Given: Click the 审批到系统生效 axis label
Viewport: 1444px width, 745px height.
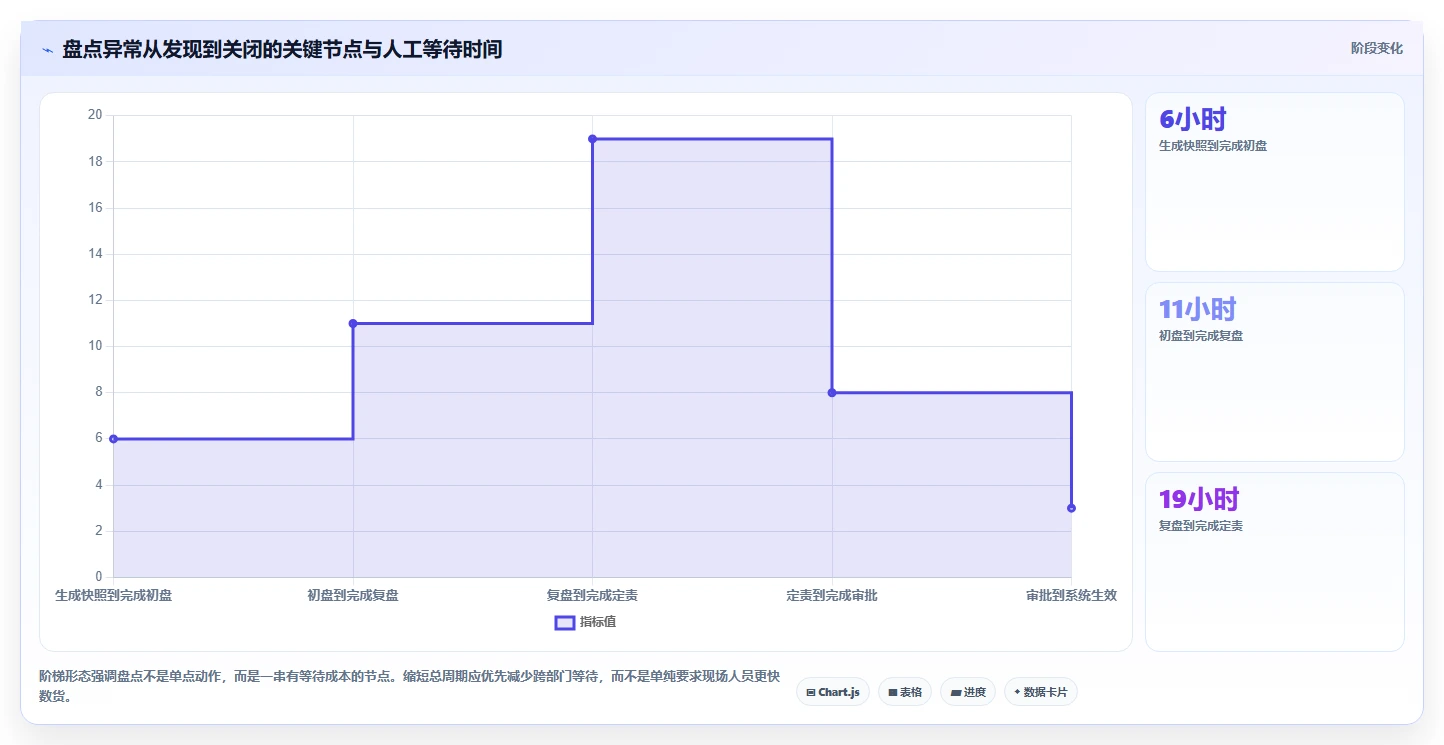Looking at the screenshot, I should (1071, 595).
